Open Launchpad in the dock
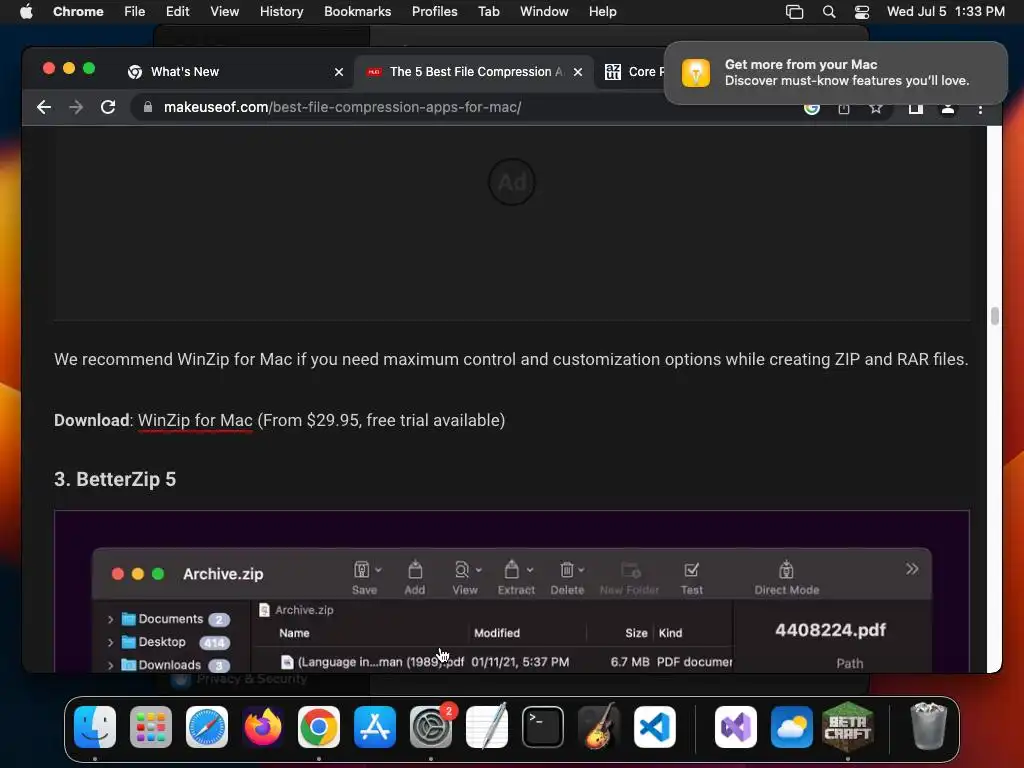Image resolution: width=1024 pixels, height=768 pixels. (x=151, y=727)
